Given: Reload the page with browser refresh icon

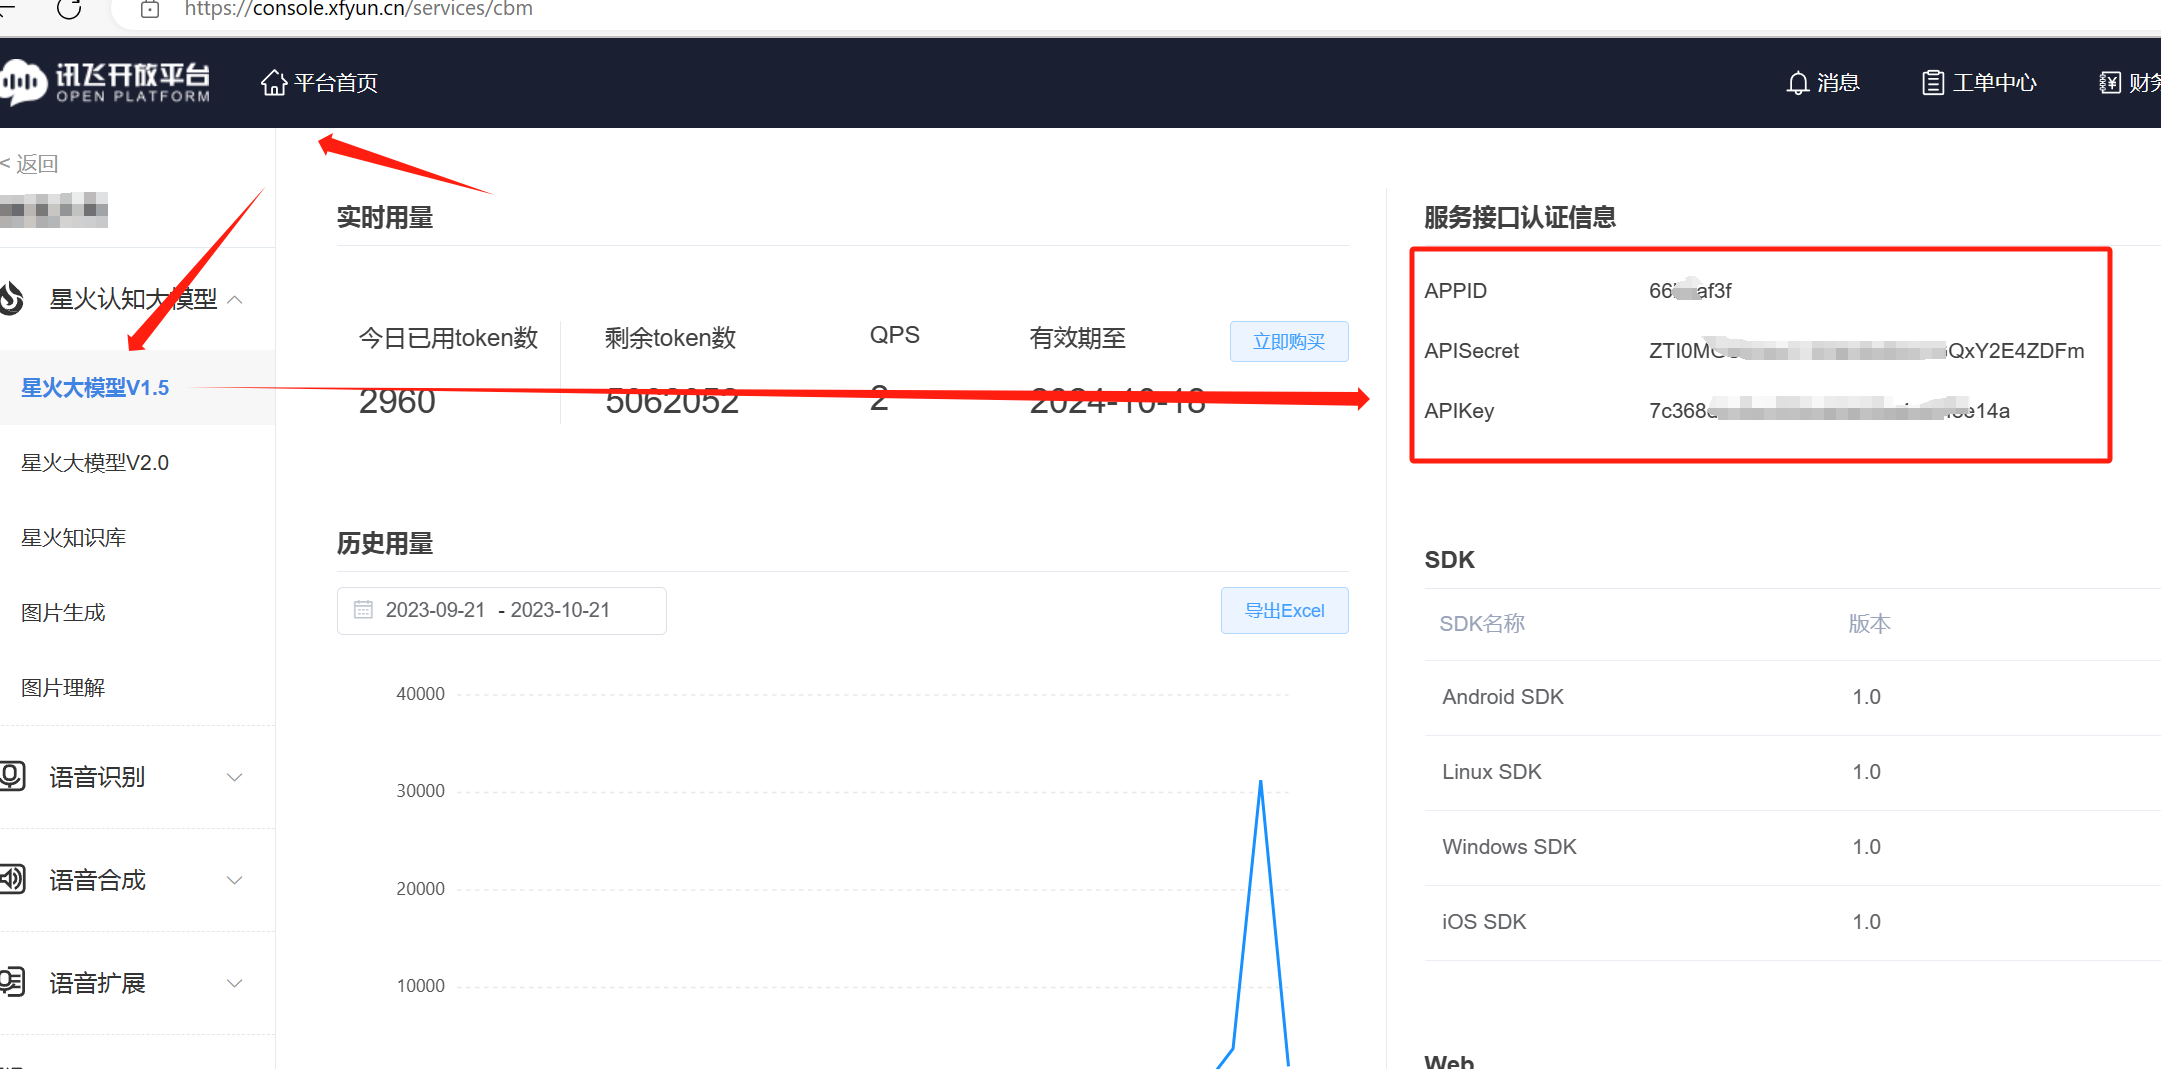Looking at the screenshot, I should coord(69,9).
